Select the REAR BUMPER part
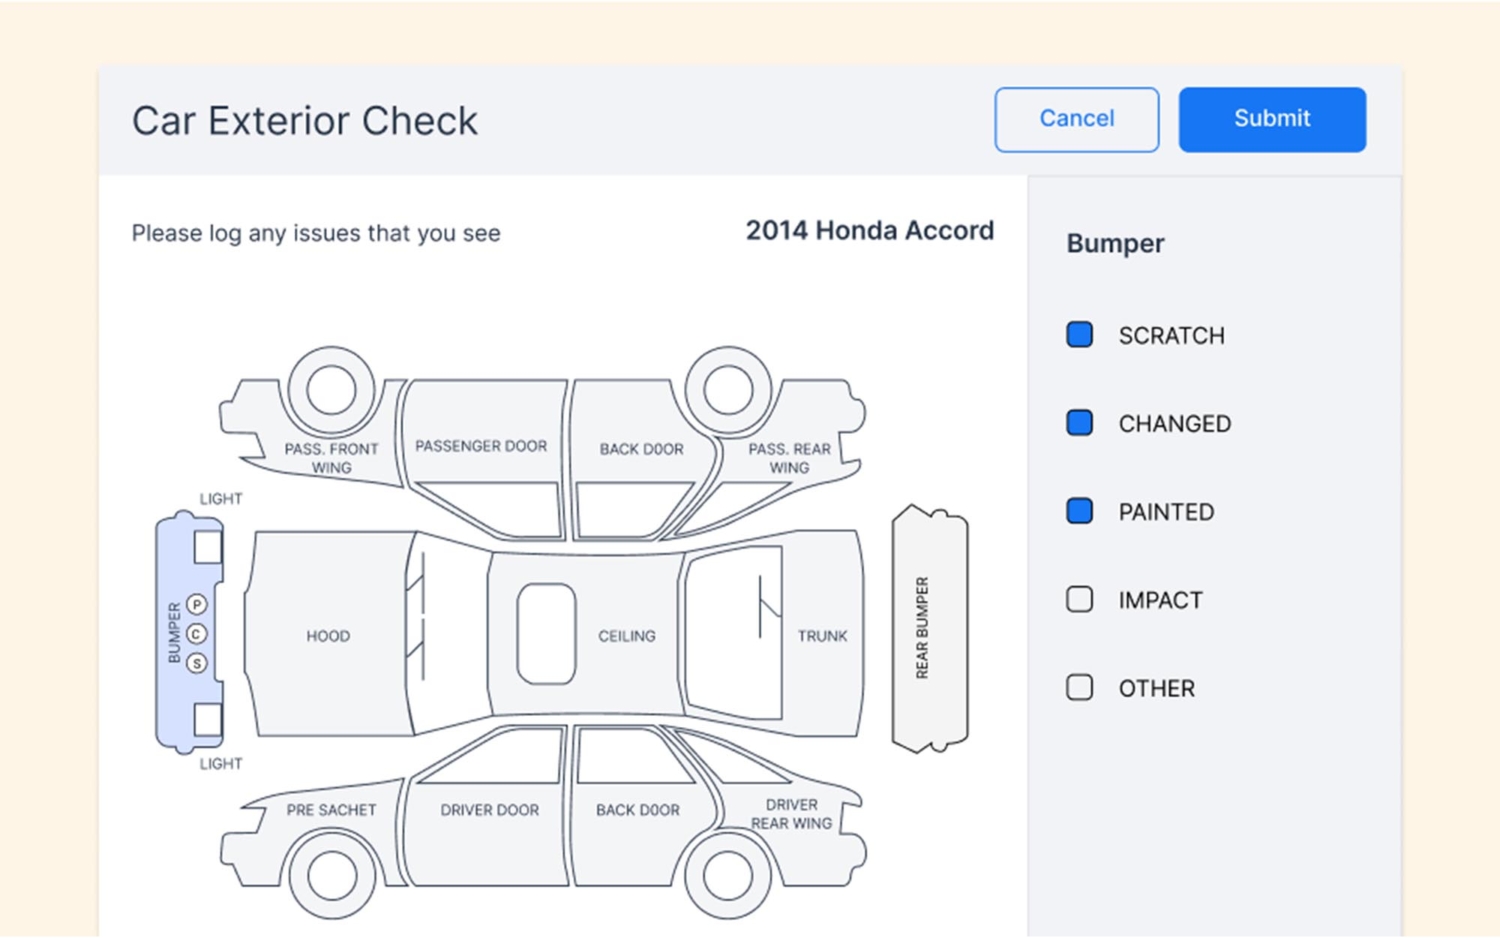Screen dimensions: 1500x938 pos(929,628)
